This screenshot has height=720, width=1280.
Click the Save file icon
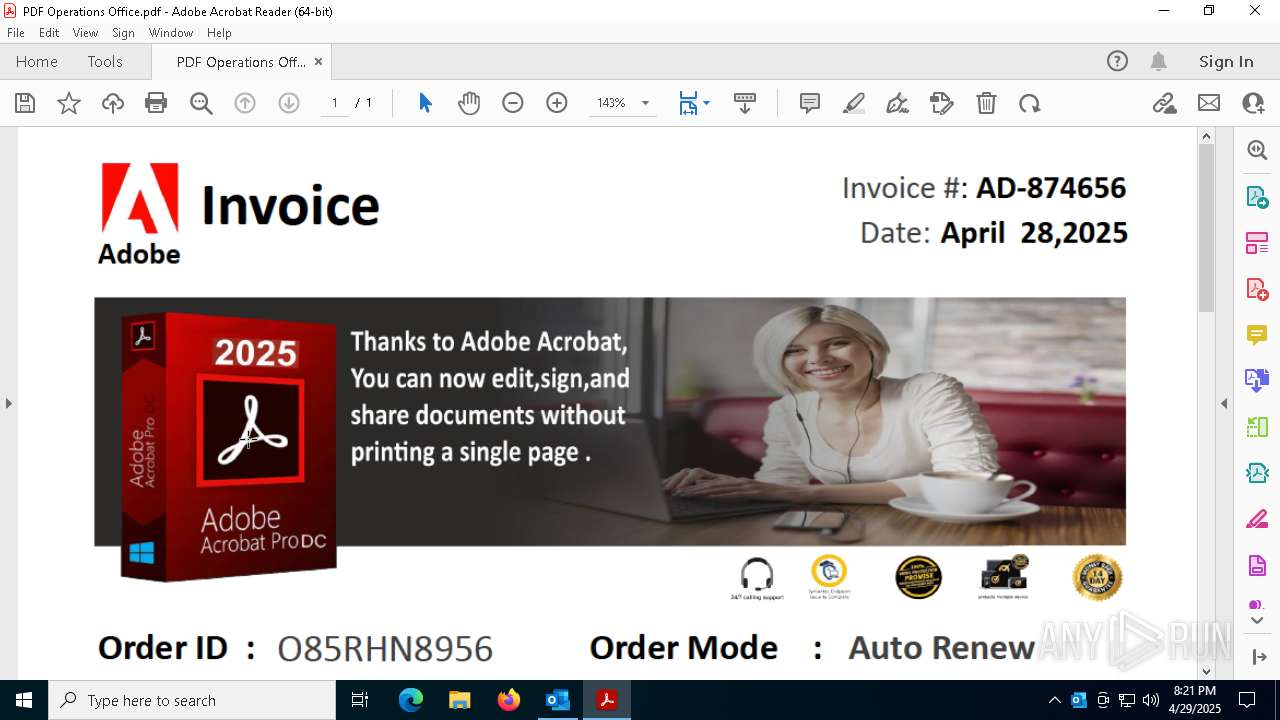click(x=25, y=103)
